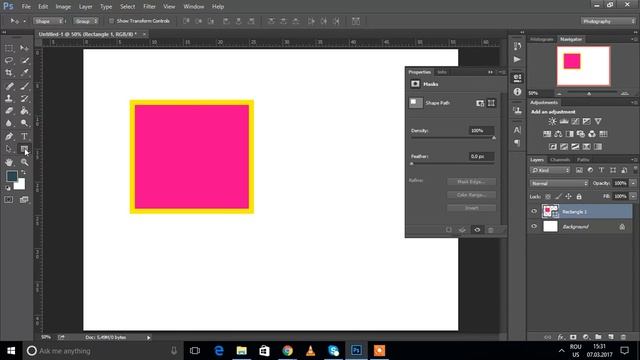
Task: Select the Spot Healing Brush tool
Action: (x=9, y=86)
